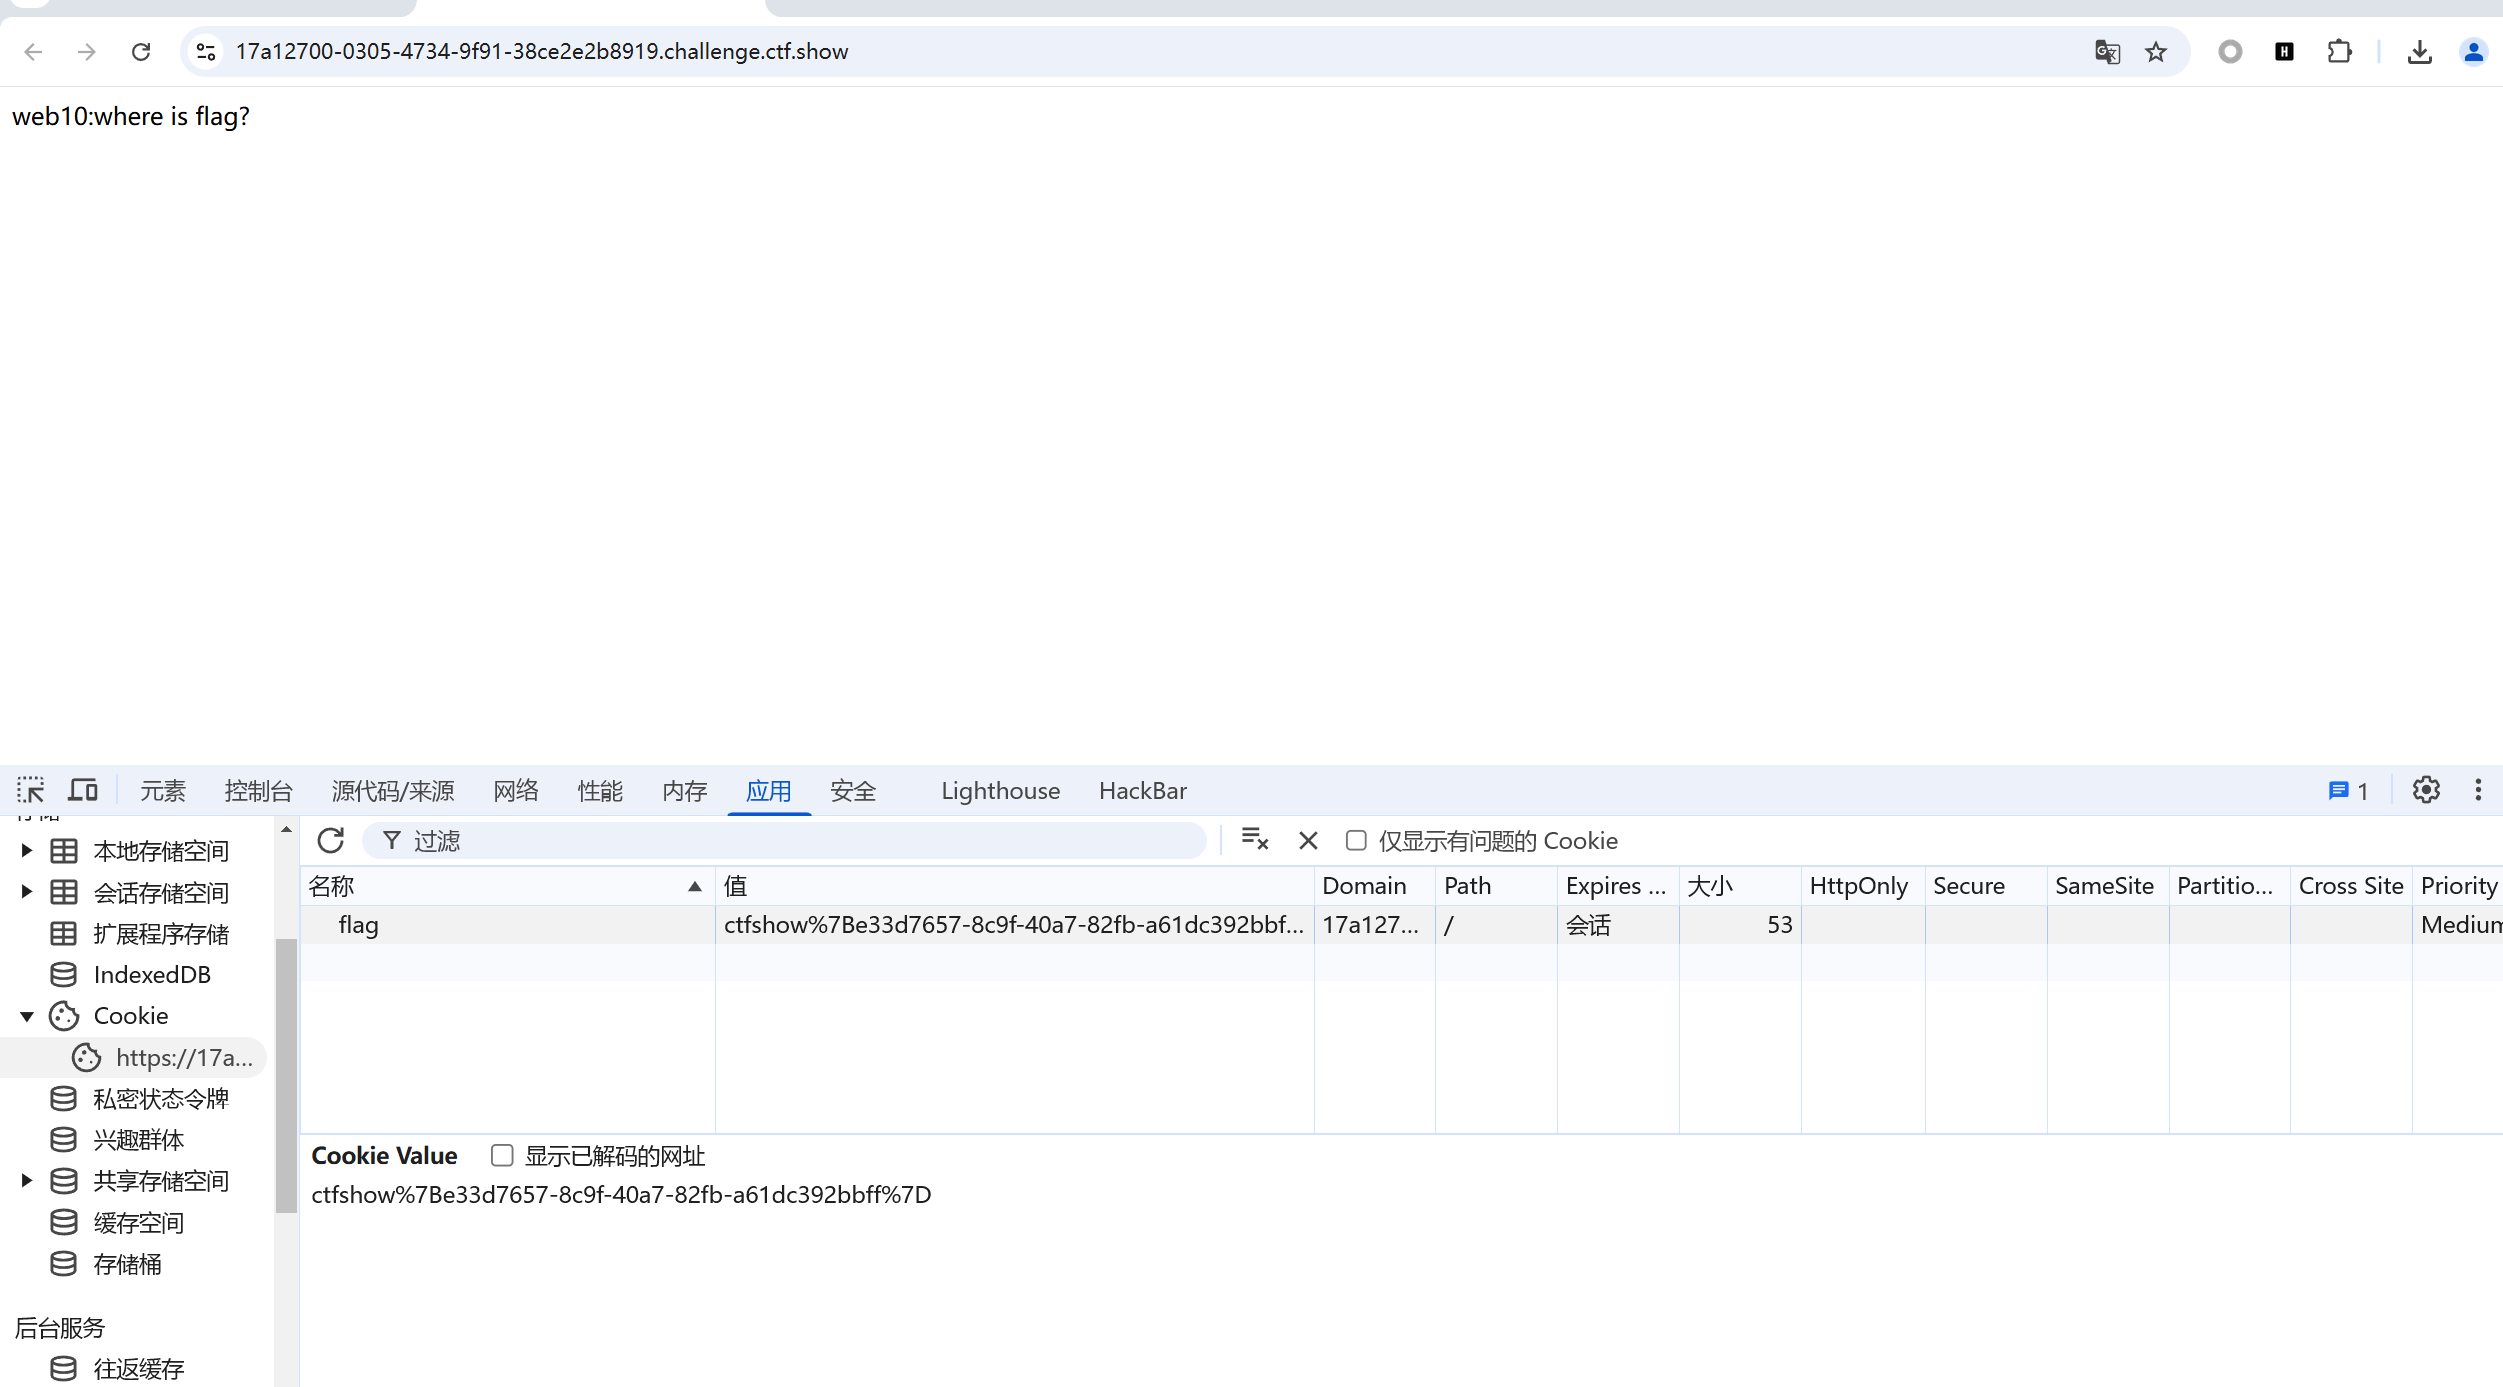
Task: Open DevTools settings gear
Action: click(x=2426, y=791)
